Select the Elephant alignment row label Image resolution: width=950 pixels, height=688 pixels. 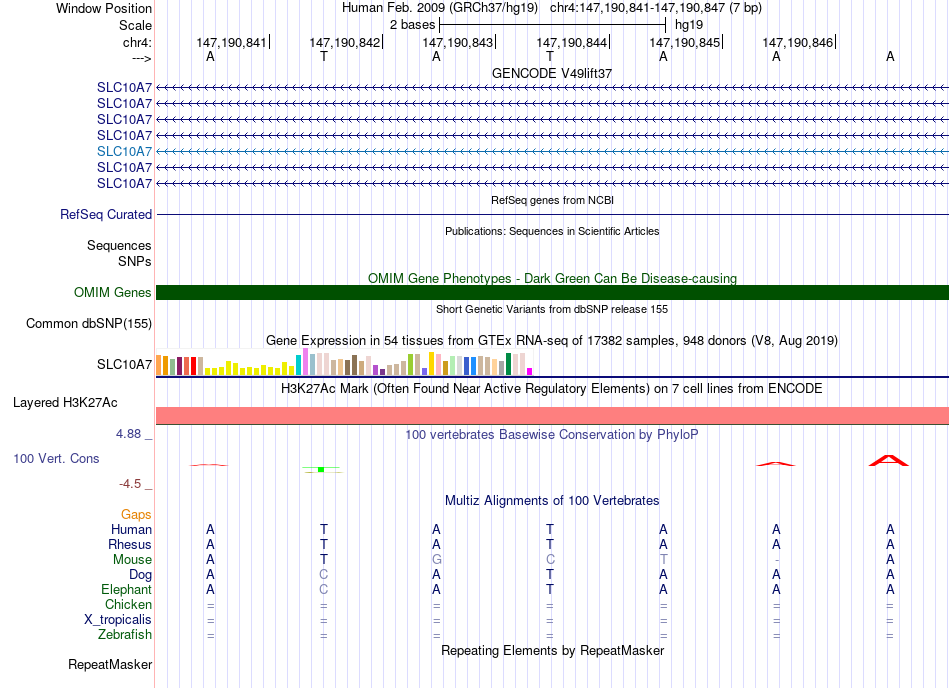127,589
